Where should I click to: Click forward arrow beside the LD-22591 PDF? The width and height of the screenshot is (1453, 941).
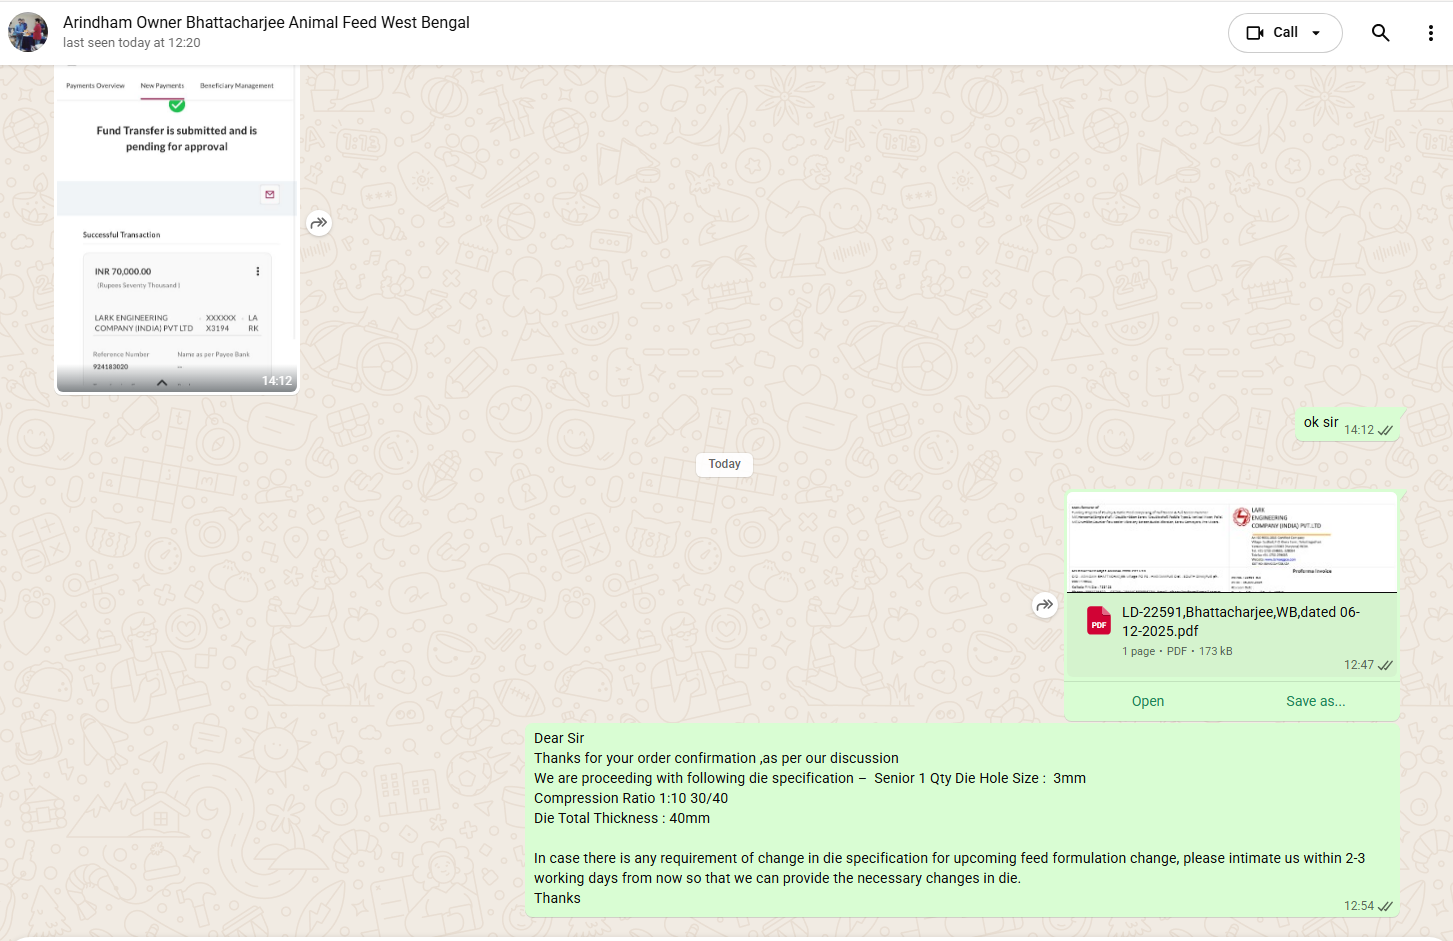click(1045, 605)
